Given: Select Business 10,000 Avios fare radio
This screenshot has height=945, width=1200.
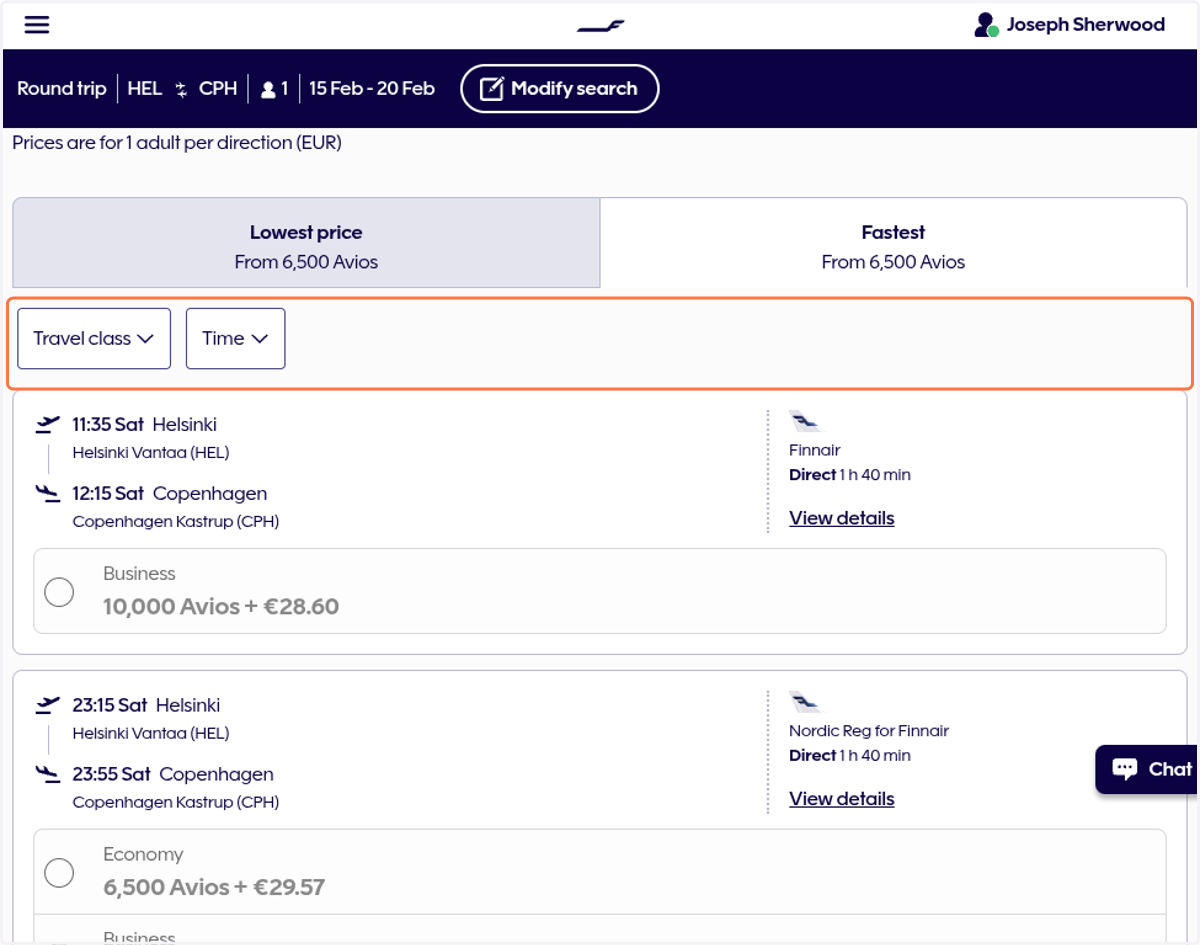Looking at the screenshot, I should click(59, 591).
